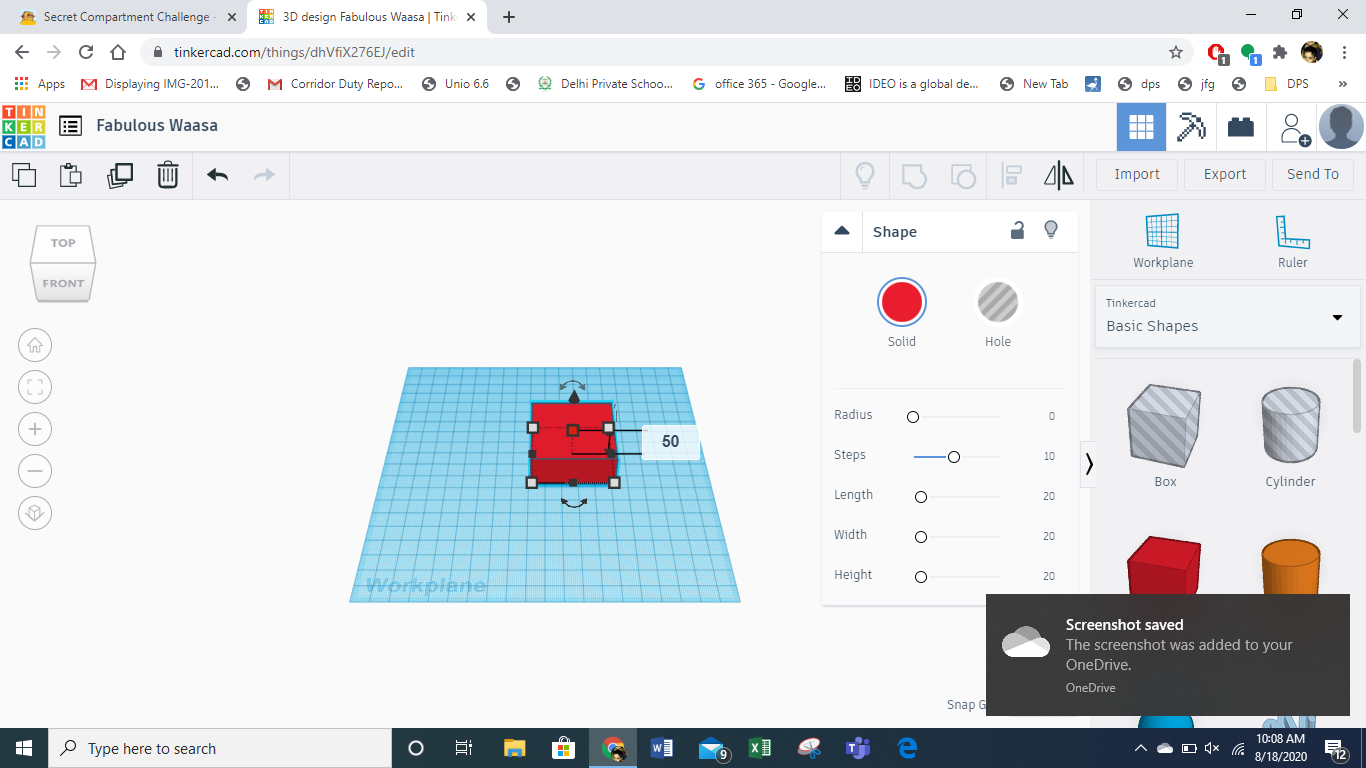
Task: Click the Group shapes icon
Action: 914,176
